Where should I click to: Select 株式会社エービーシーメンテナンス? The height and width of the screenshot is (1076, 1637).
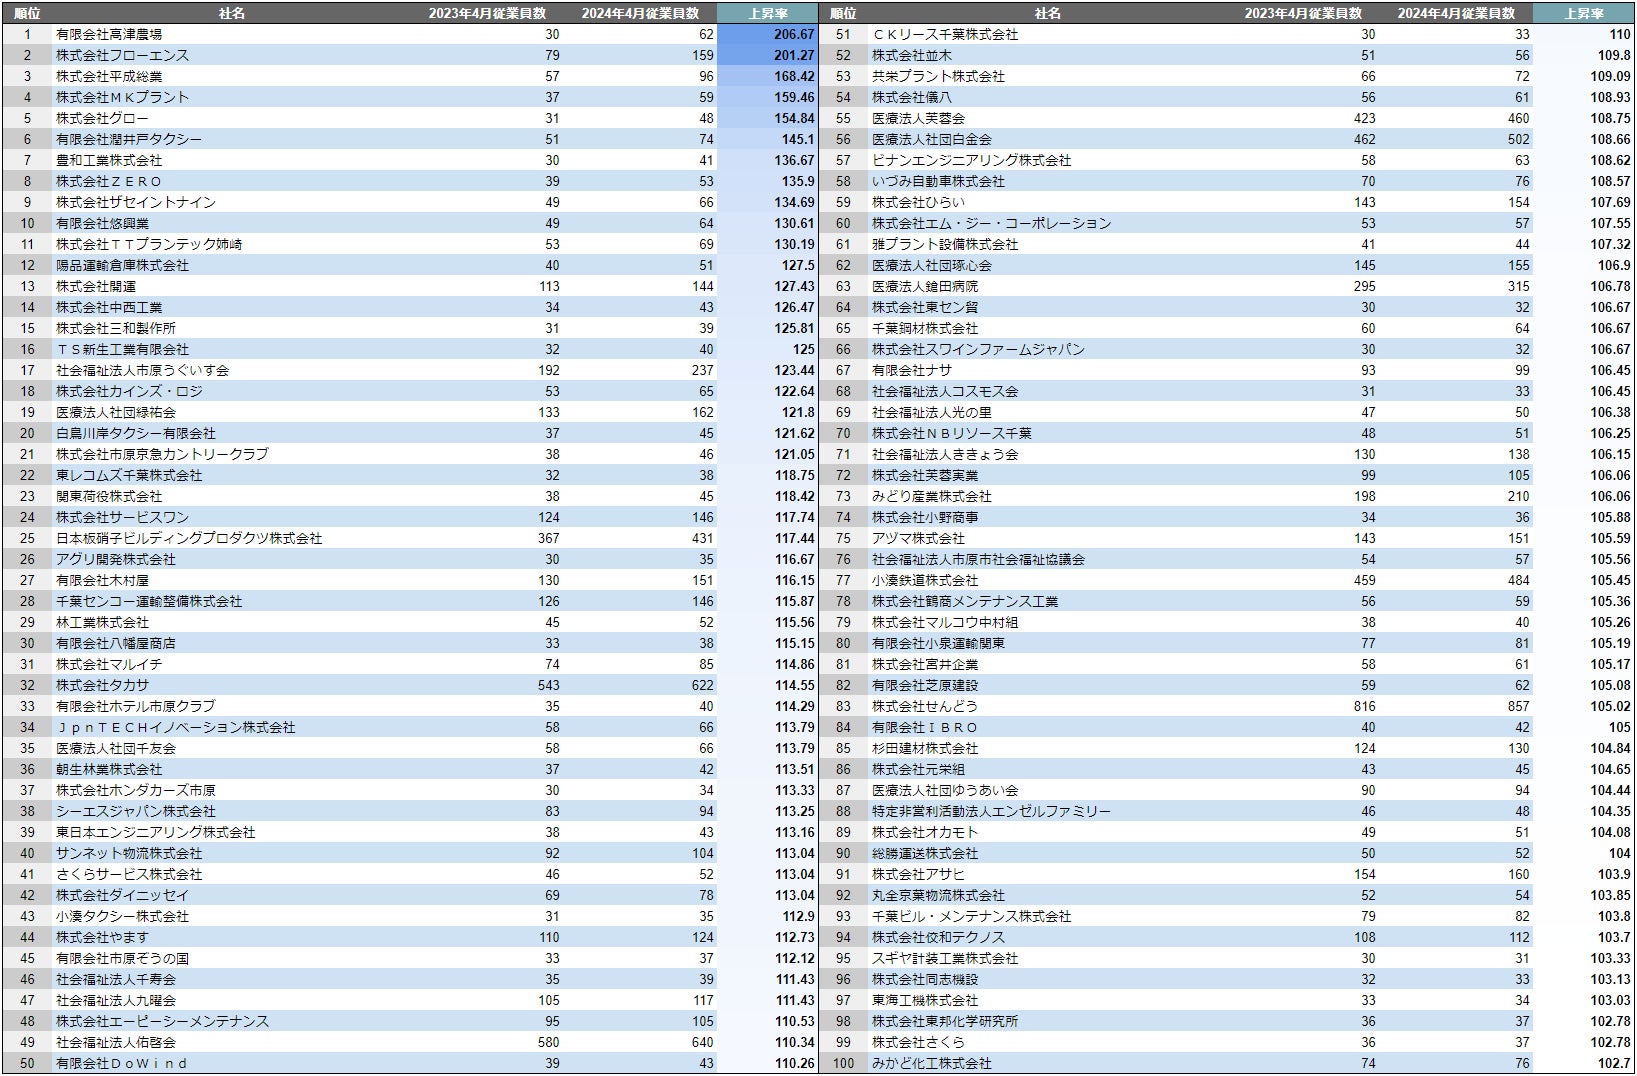pos(162,1021)
